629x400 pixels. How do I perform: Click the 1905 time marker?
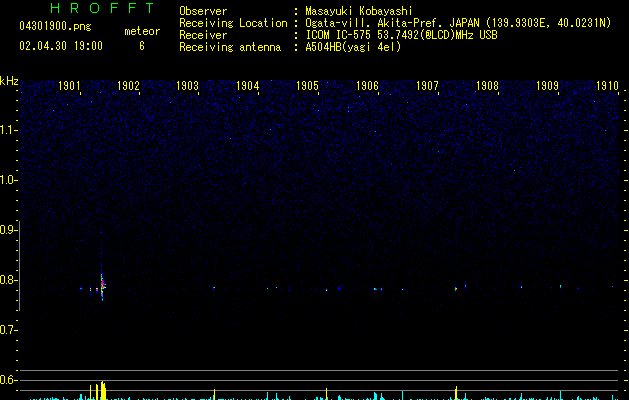[307, 85]
